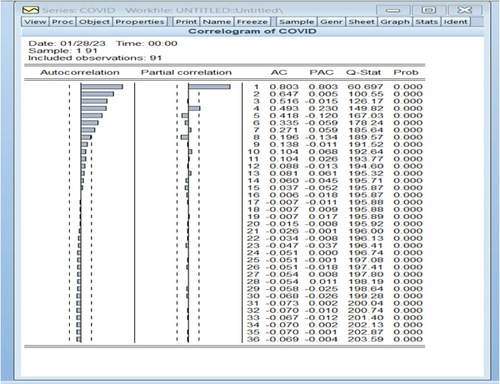500x384 pixels.
Task: Click the Freeze button
Action: click(252, 22)
